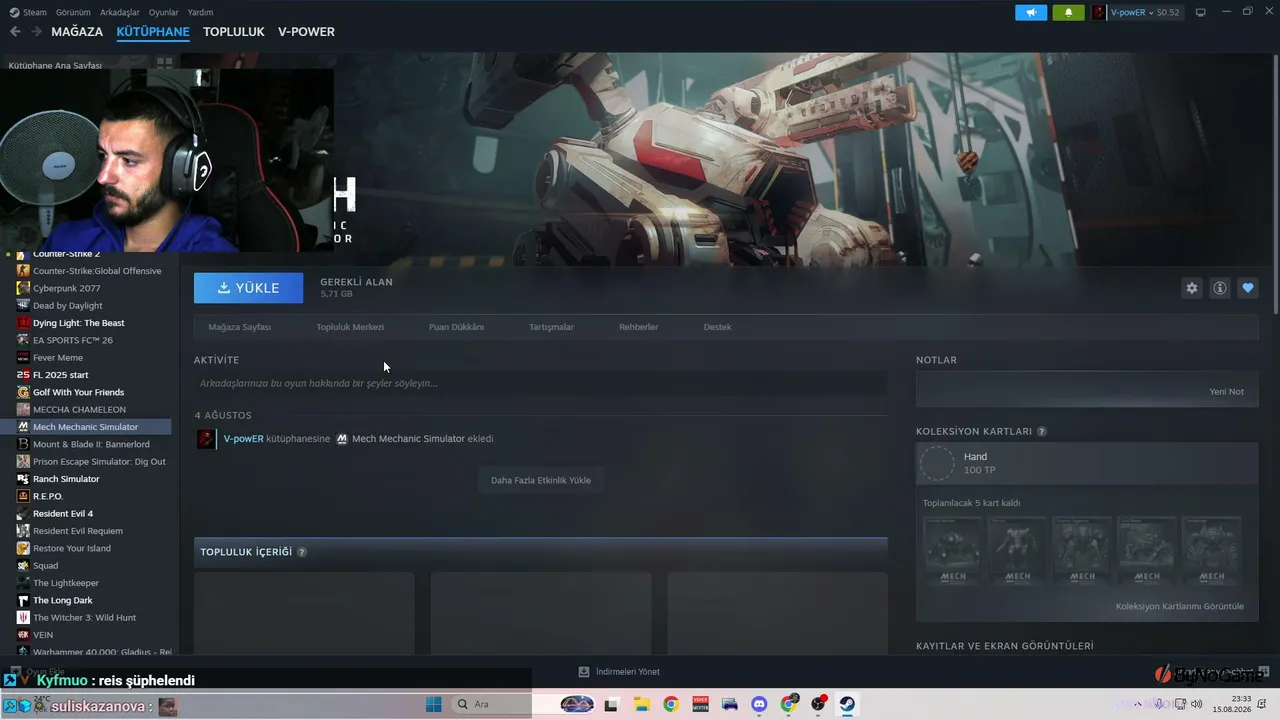Switch to Big Picture mode monitor icon
This screenshot has height=720, width=1280.
point(1201,12)
